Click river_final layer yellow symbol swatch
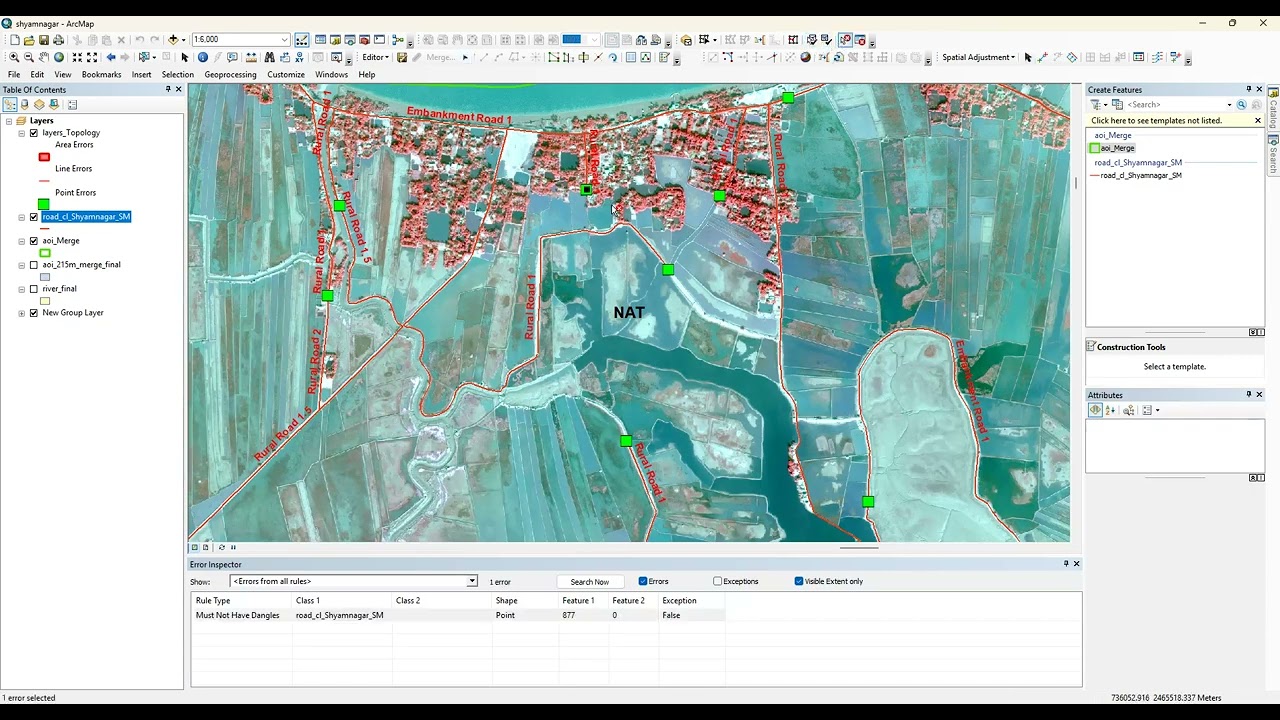Image resolution: width=1280 pixels, height=720 pixels. click(45, 301)
